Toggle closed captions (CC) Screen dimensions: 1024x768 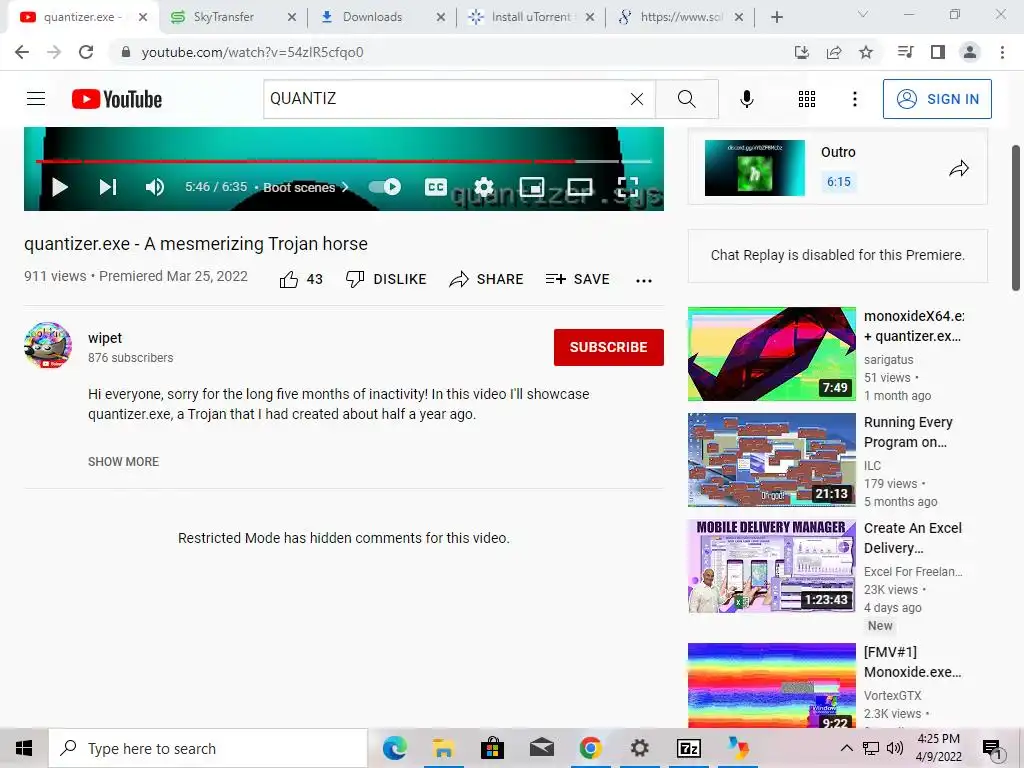436,187
